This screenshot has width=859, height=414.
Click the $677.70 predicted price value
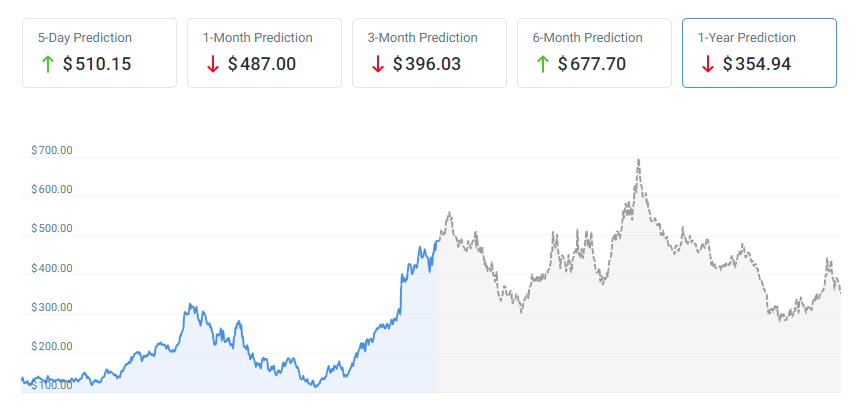(592, 64)
